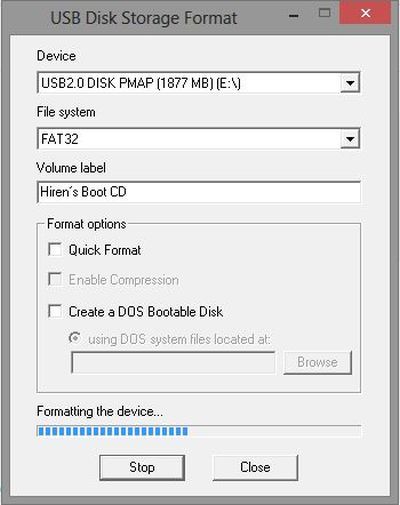The image size is (400, 505).
Task: Click the Close button at bottom
Action: 255,467
